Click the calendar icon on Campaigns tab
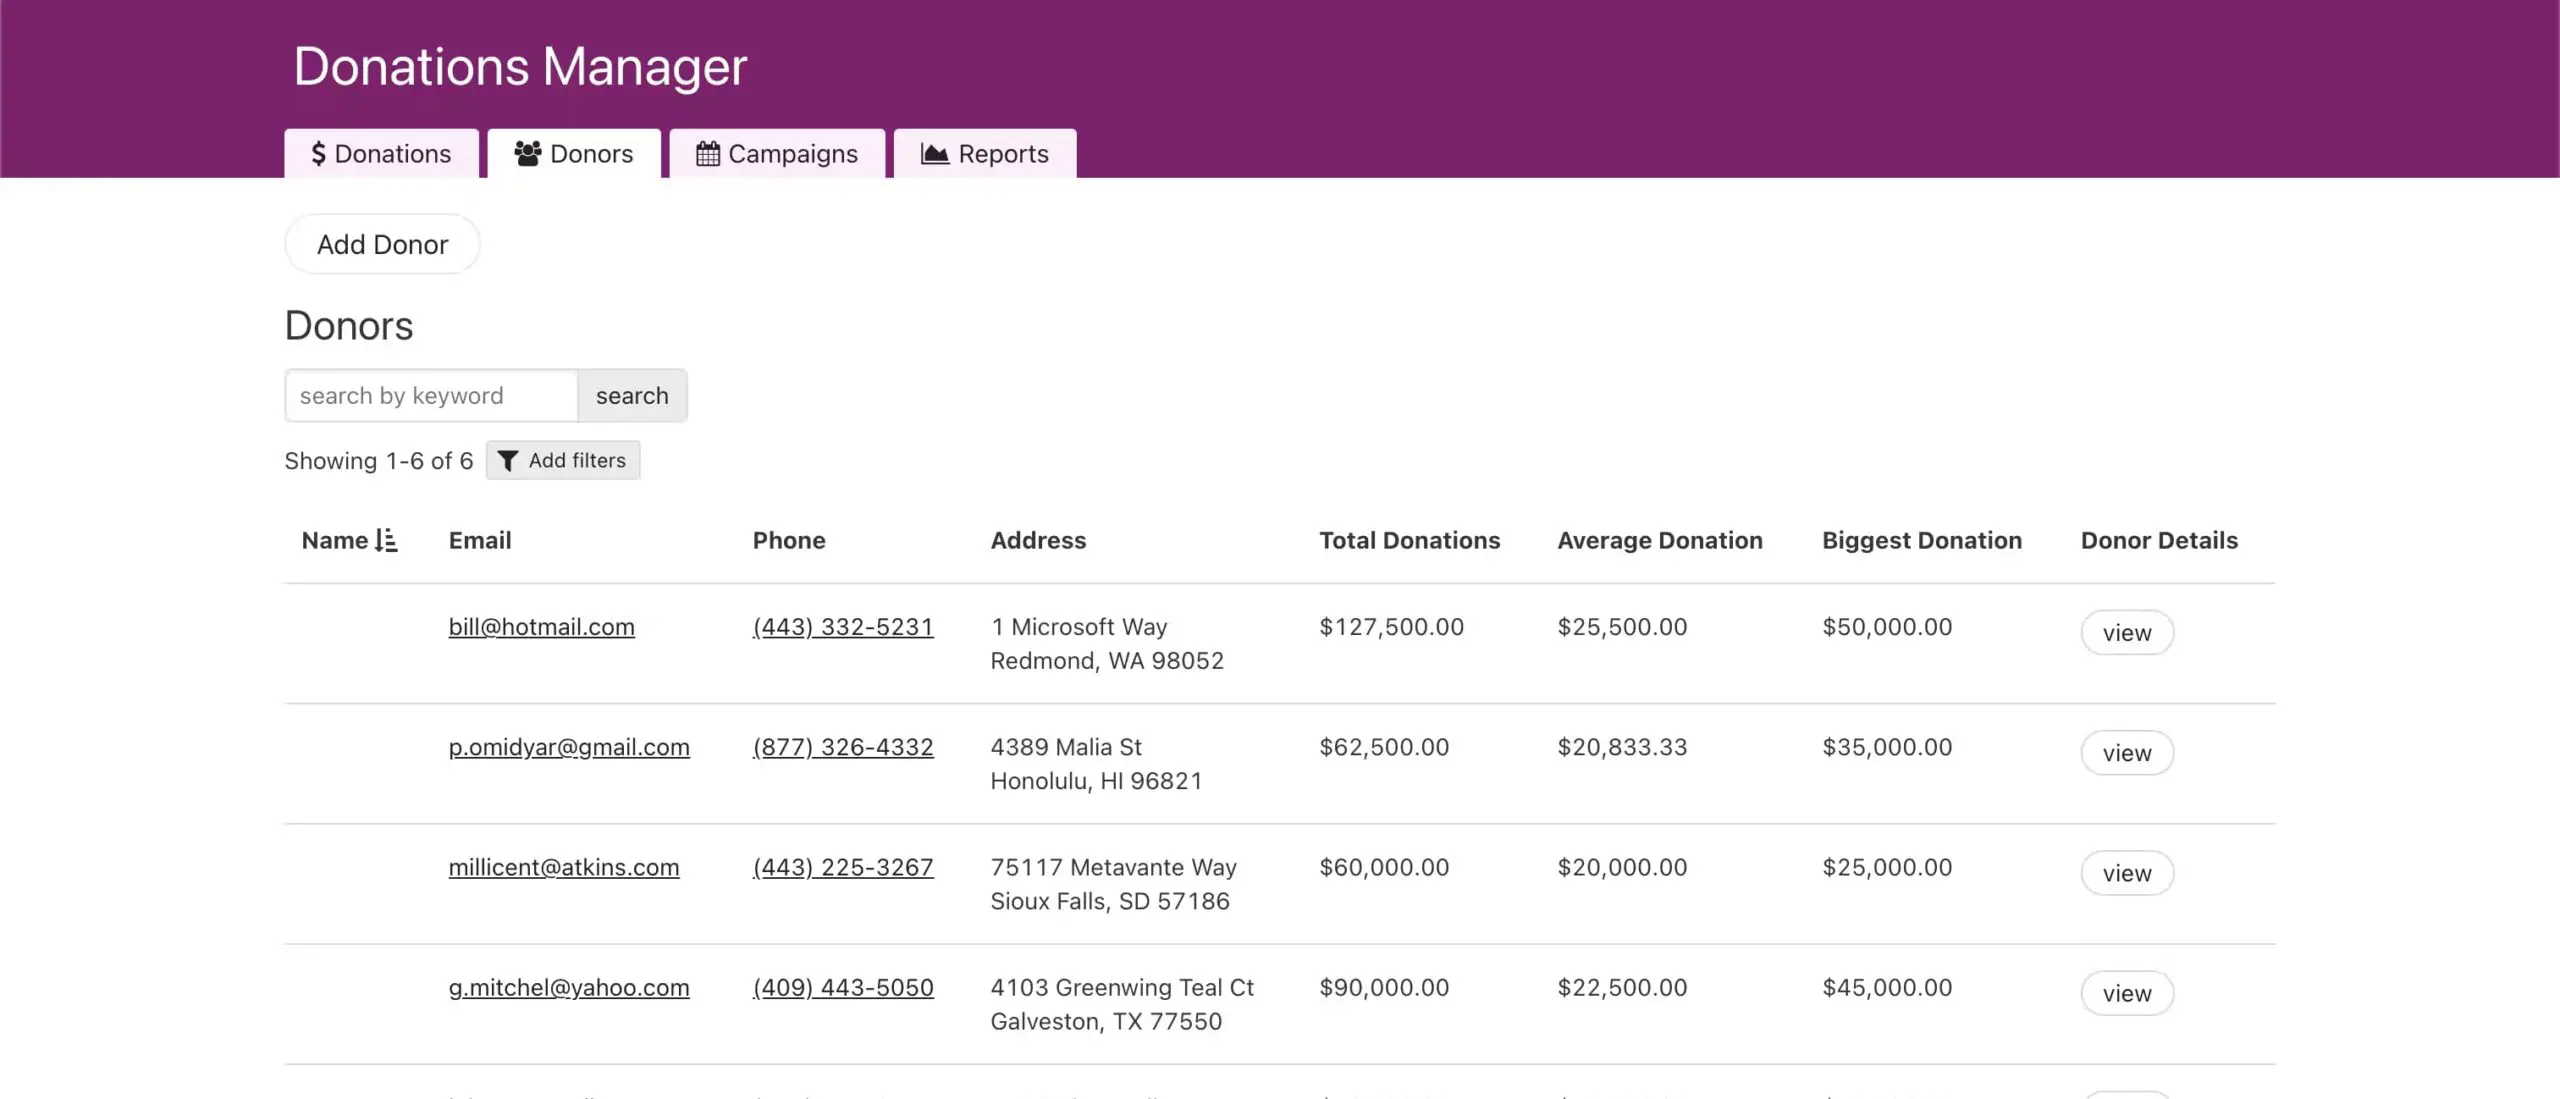This screenshot has width=2560, height=1099. point(707,154)
